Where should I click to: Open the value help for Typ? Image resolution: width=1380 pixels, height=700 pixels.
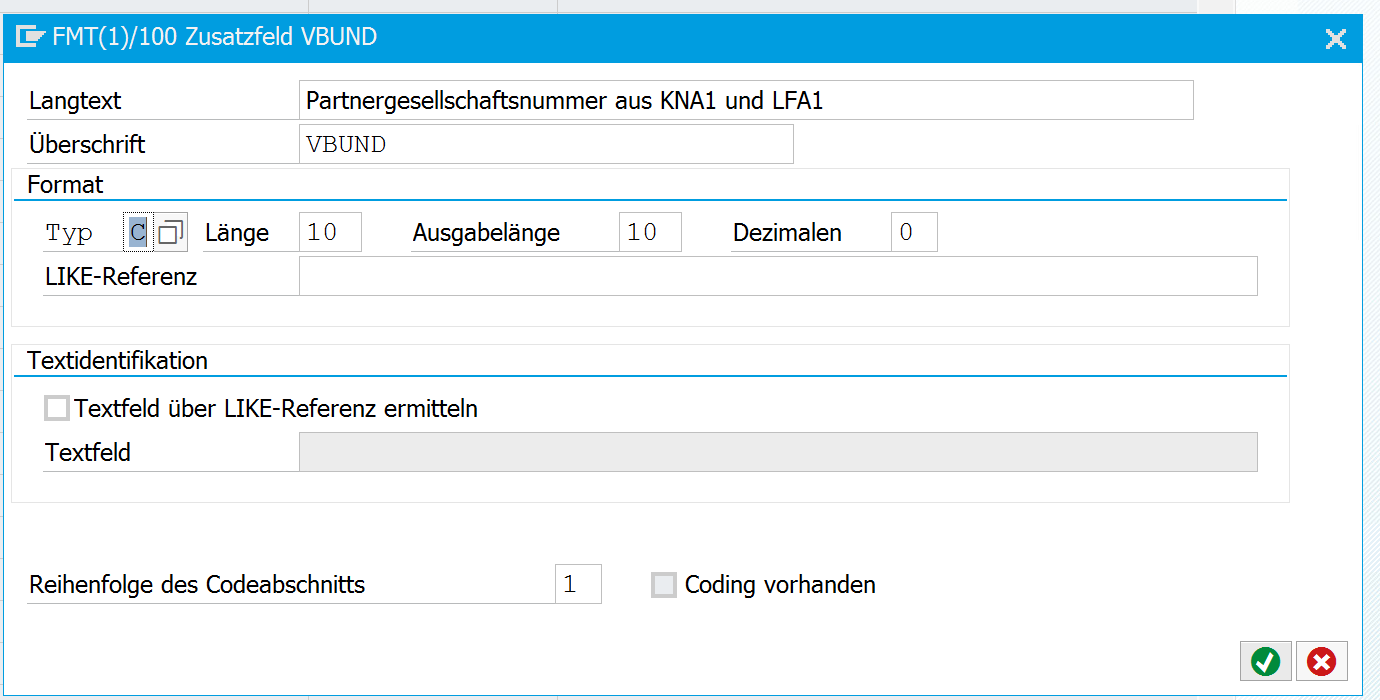coord(170,233)
